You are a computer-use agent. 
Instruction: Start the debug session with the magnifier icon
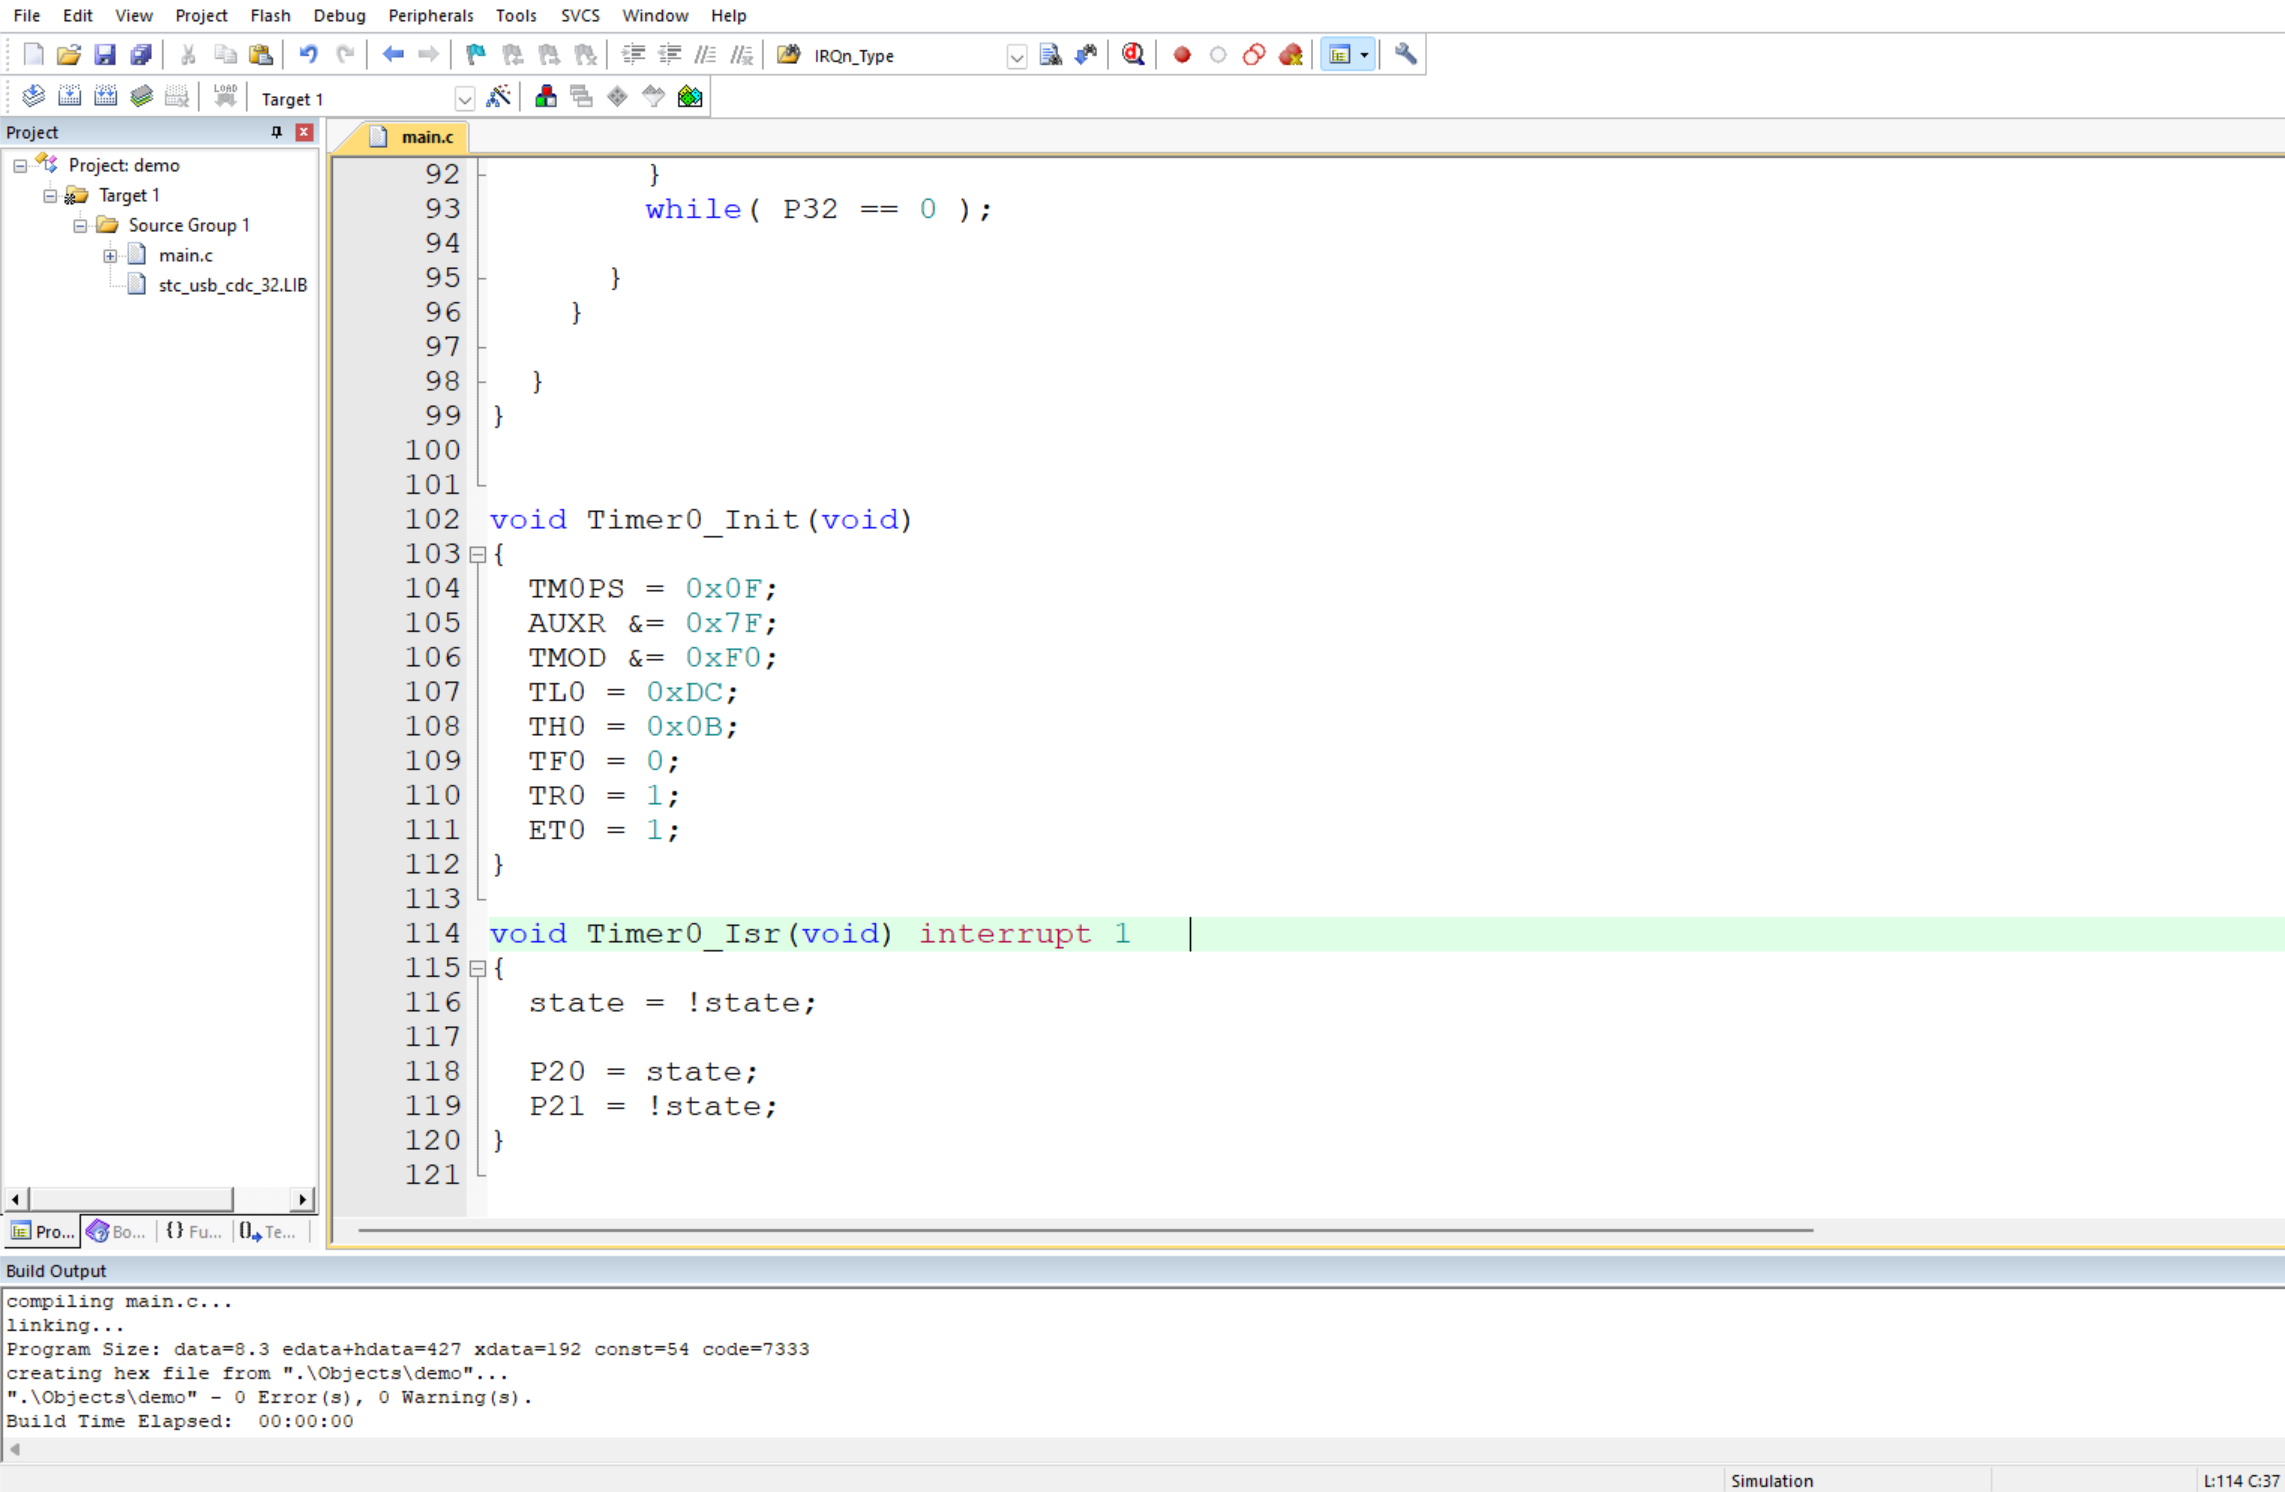(x=1133, y=55)
